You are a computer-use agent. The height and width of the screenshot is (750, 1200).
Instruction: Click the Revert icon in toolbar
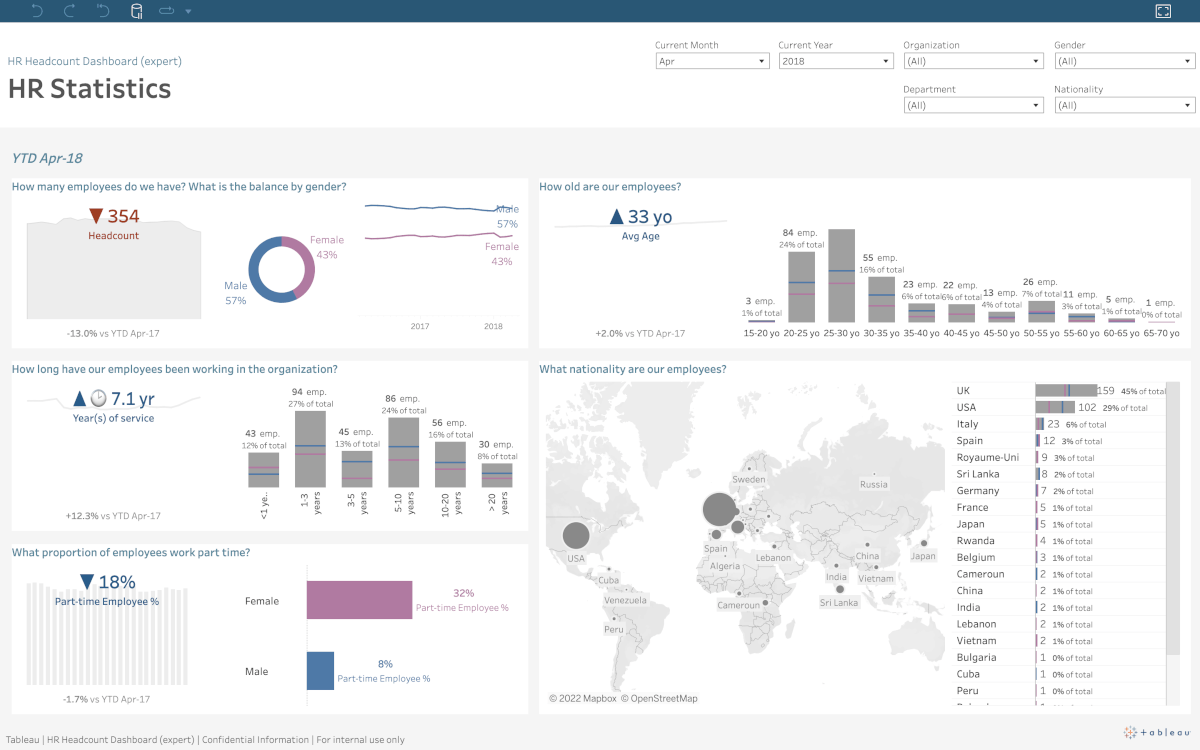[x=102, y=11]
